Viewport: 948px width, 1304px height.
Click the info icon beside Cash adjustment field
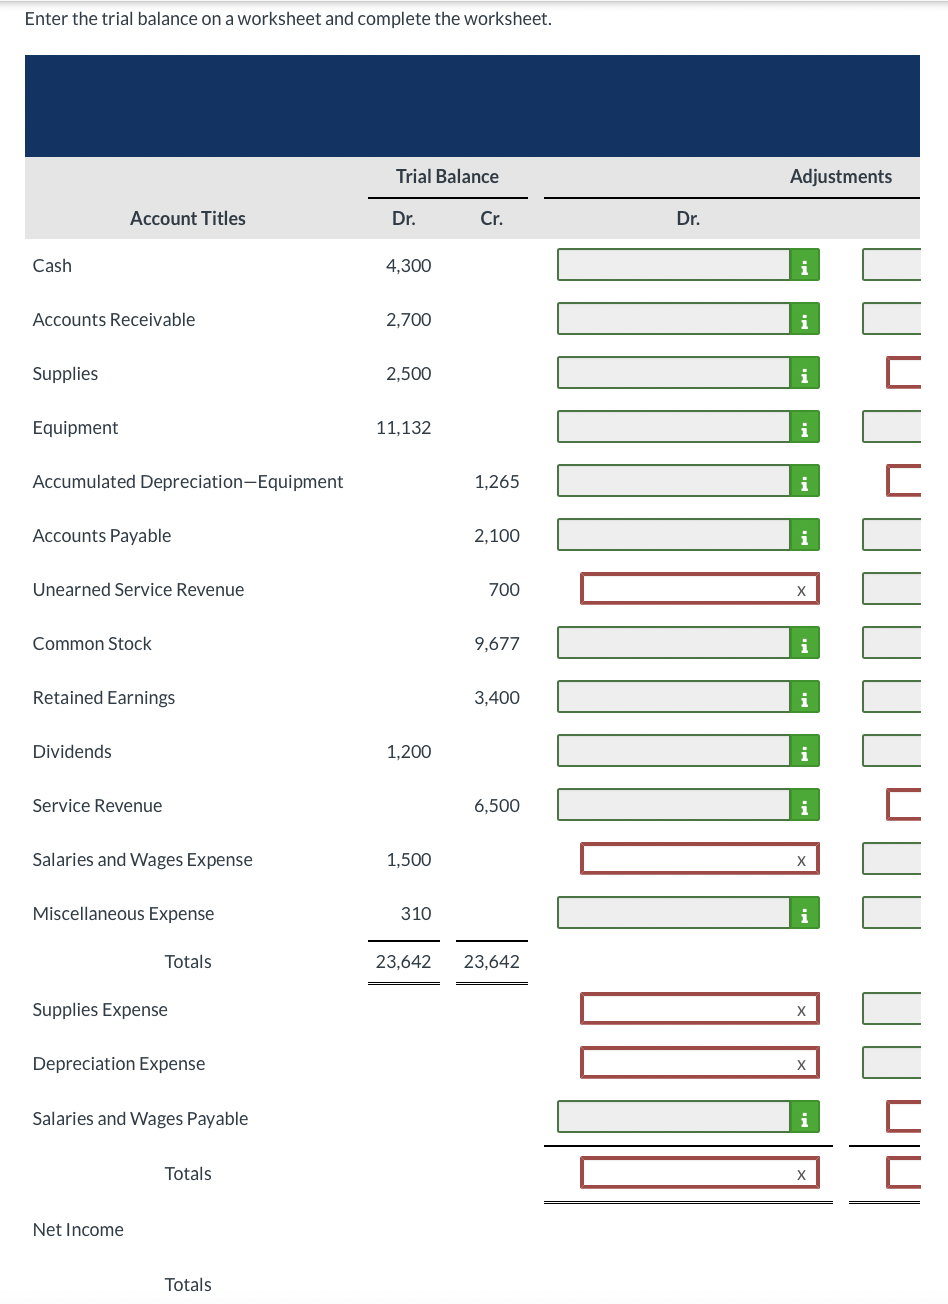805,265
